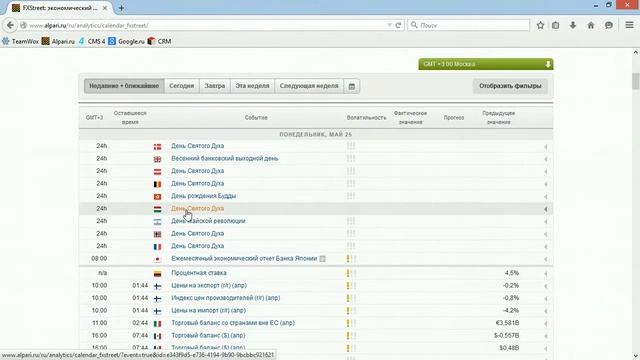Switch to the Завтра tab
This screenshot has width=640, height=360.
click(215, 86)
